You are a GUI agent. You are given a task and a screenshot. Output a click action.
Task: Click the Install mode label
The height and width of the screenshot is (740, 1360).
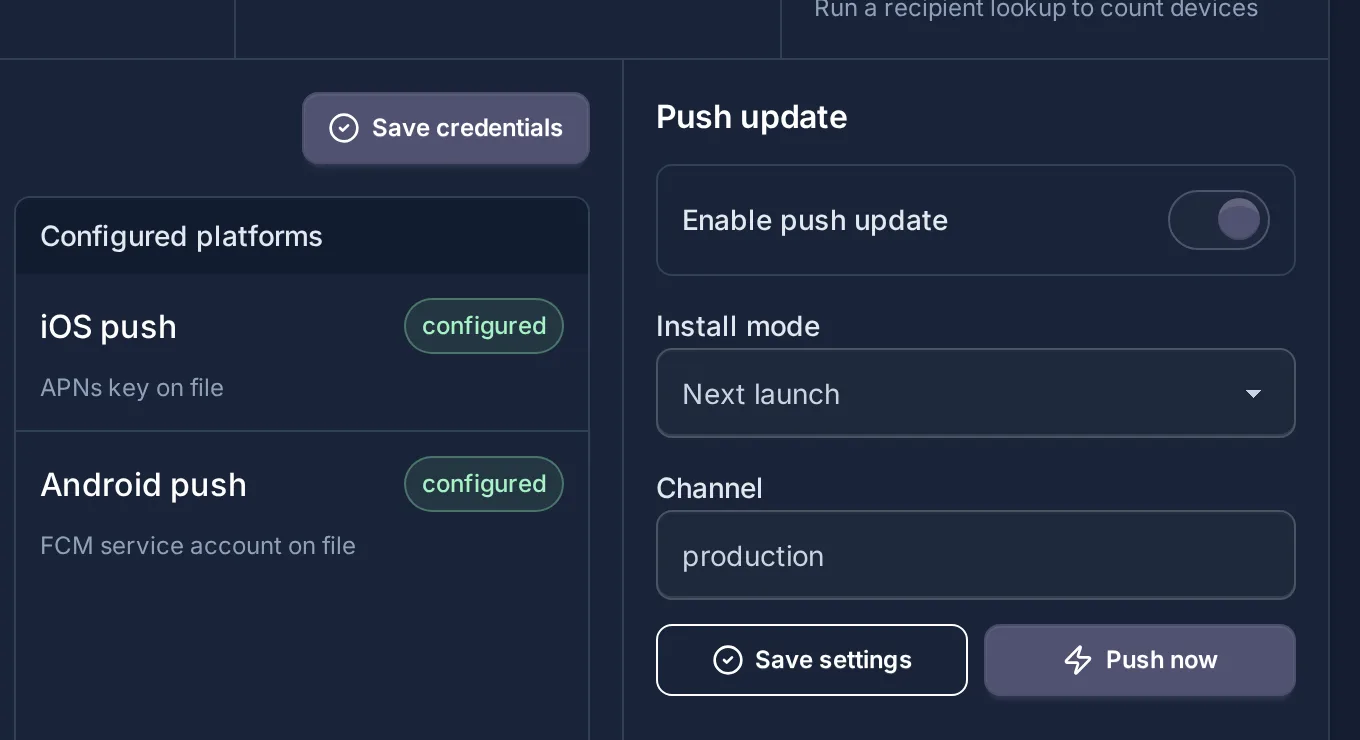point(738,326)
